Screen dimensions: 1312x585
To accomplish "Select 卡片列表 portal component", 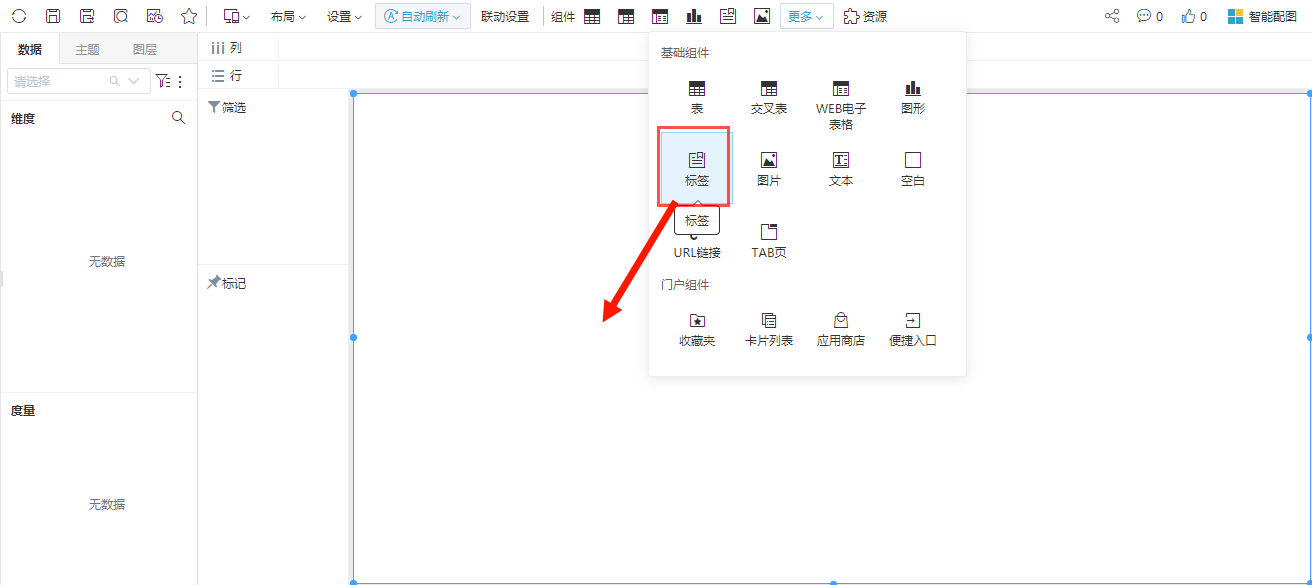I will (x=769, y=329).
